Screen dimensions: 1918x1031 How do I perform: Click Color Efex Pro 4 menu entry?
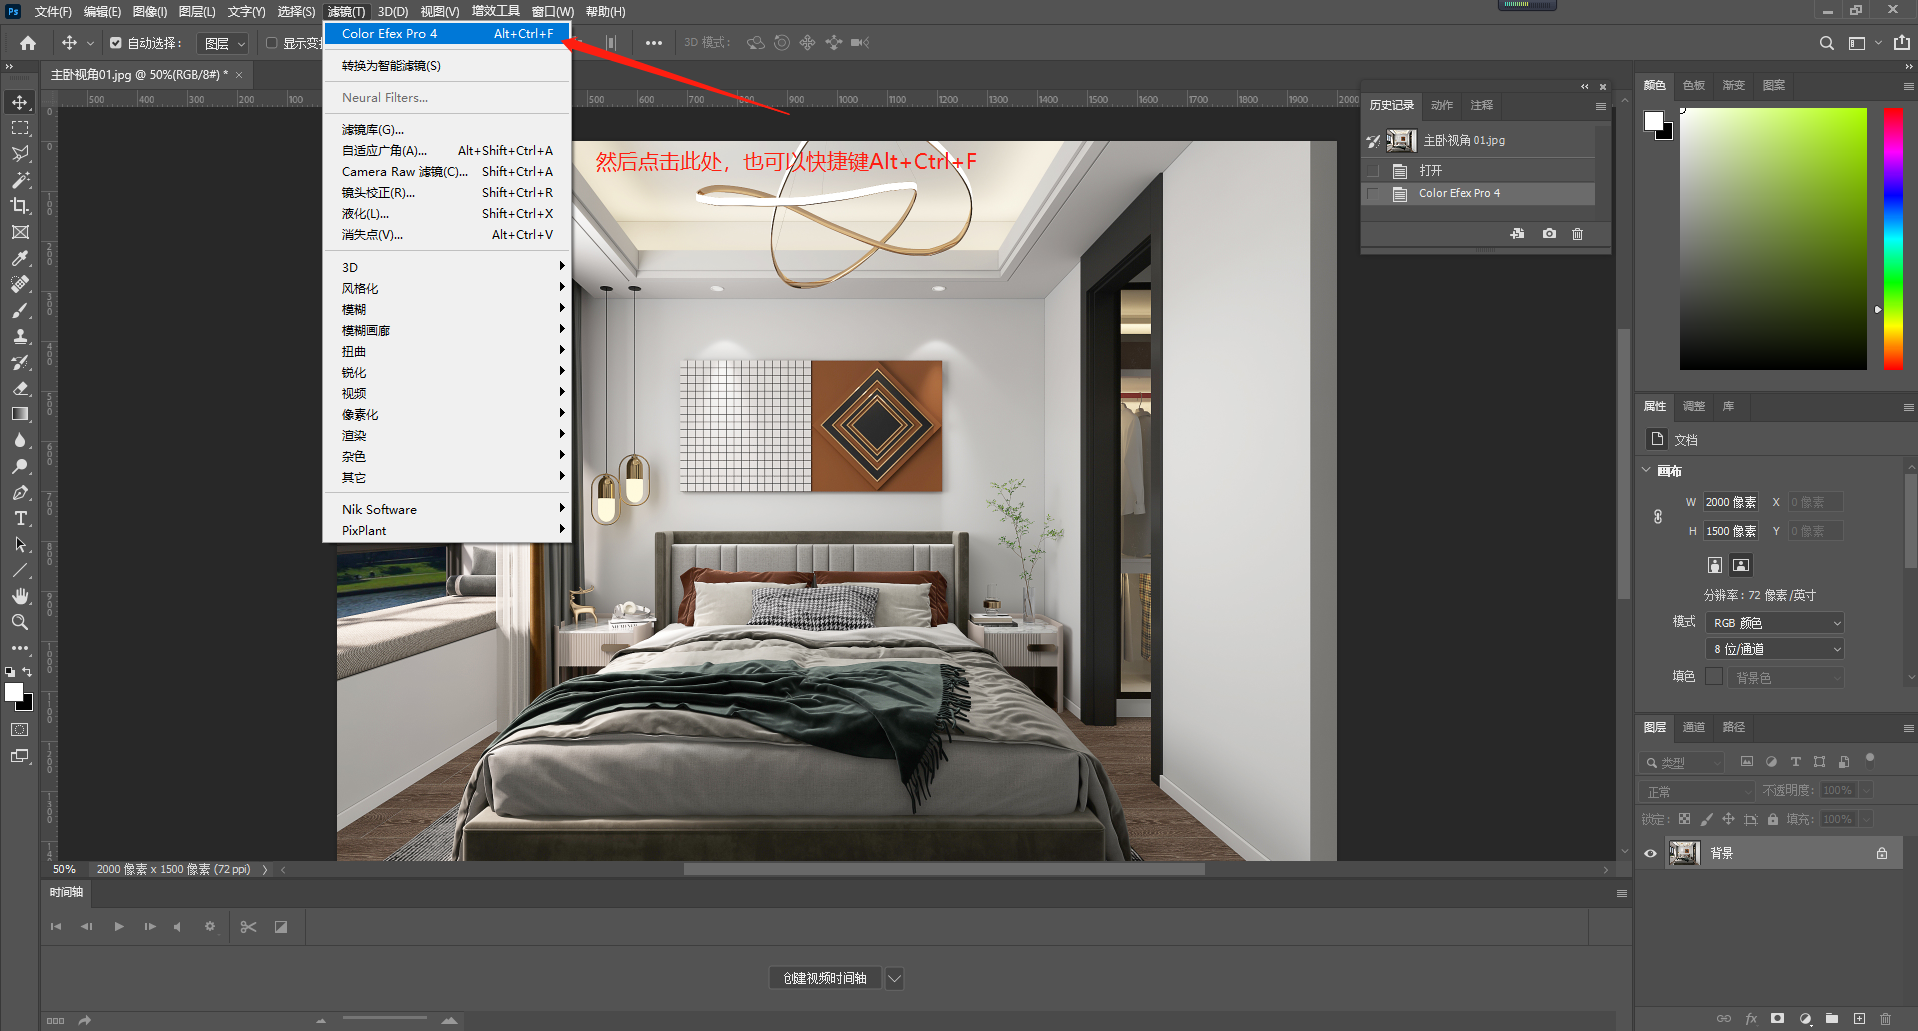coord(447,33)
